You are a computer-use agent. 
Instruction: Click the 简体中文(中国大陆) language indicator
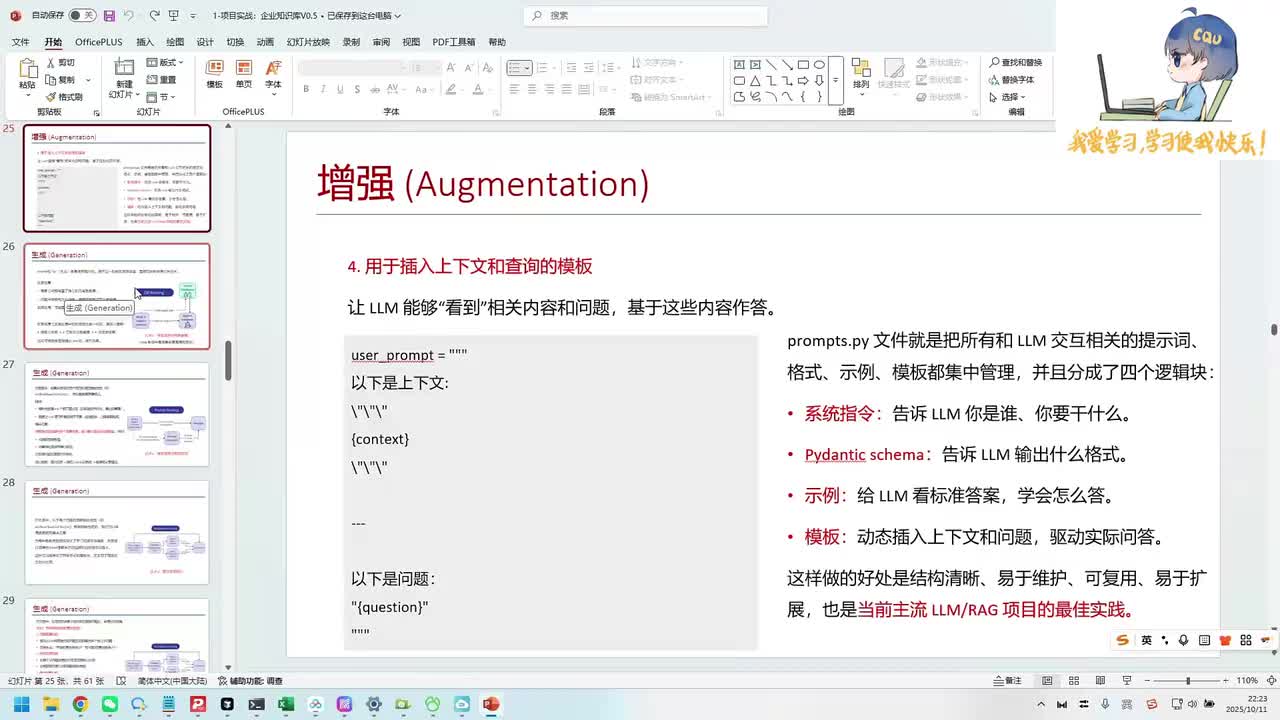tap(172, 681)
